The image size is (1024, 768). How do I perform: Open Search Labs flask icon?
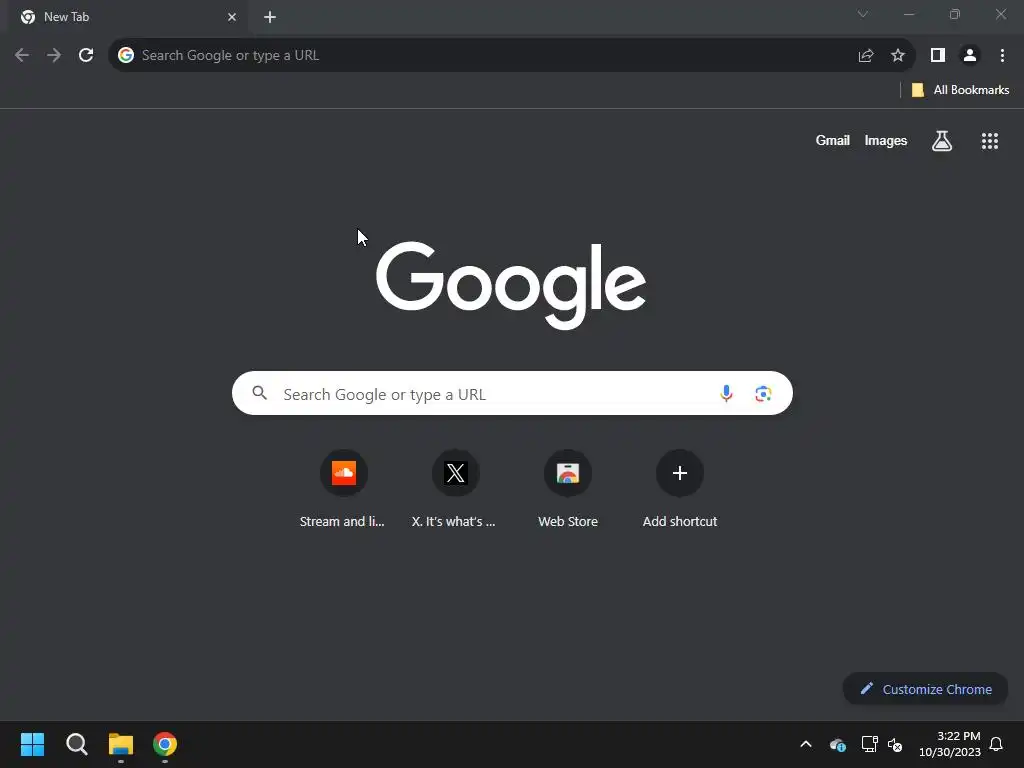[942, 140]
